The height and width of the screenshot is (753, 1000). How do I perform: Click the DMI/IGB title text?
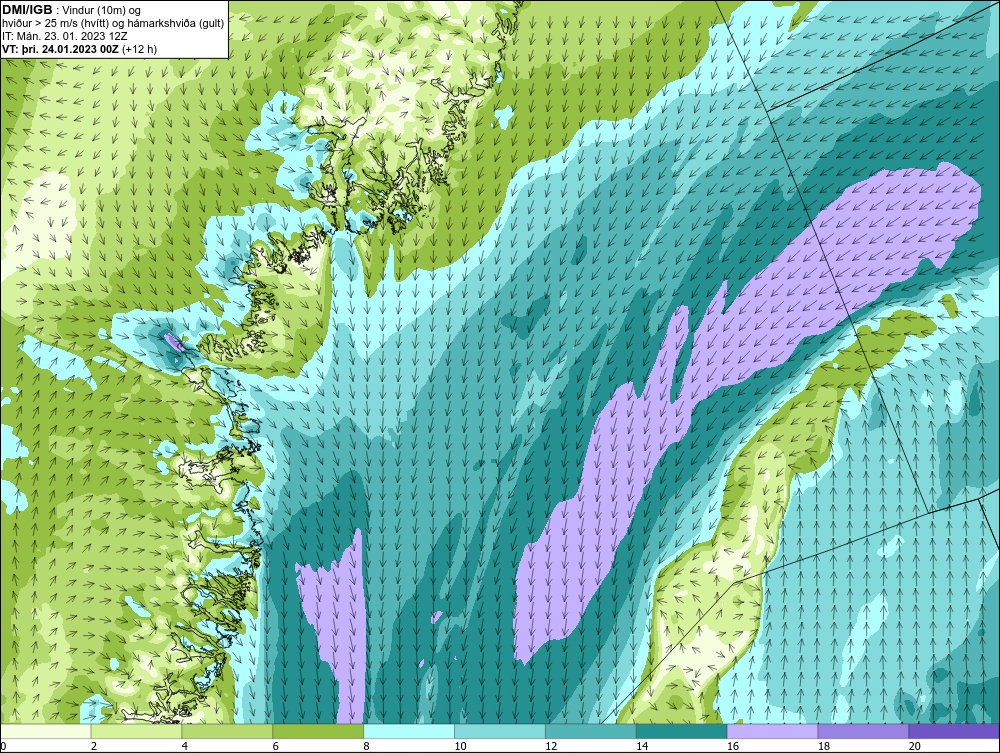tap(27, 10)
